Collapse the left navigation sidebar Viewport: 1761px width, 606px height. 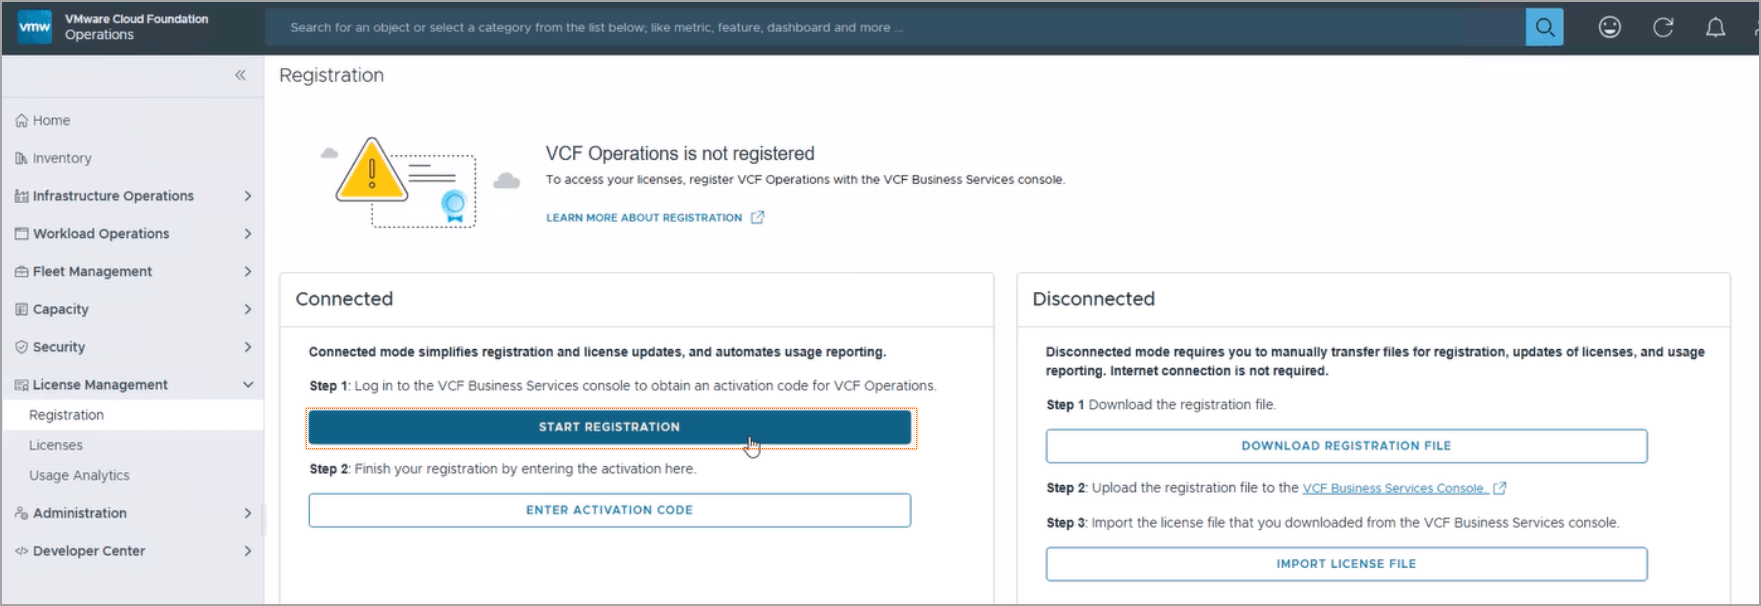[x=240, y=75]
